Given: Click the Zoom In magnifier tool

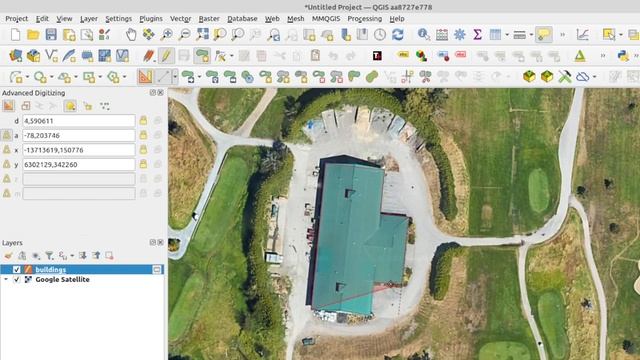Looking at the screenshot, I should 166,35.
